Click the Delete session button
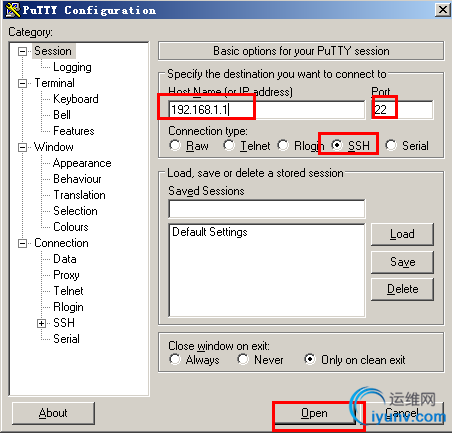 point(402,289)
